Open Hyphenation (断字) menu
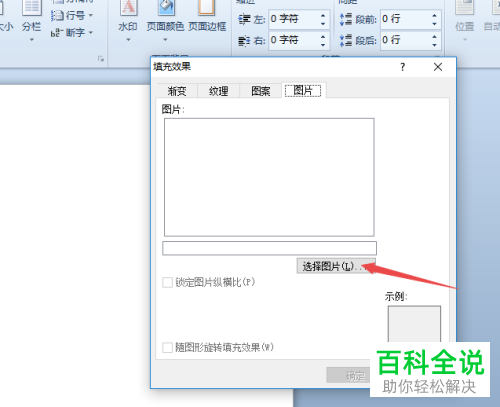500x407 pixels. coord(72,33)
